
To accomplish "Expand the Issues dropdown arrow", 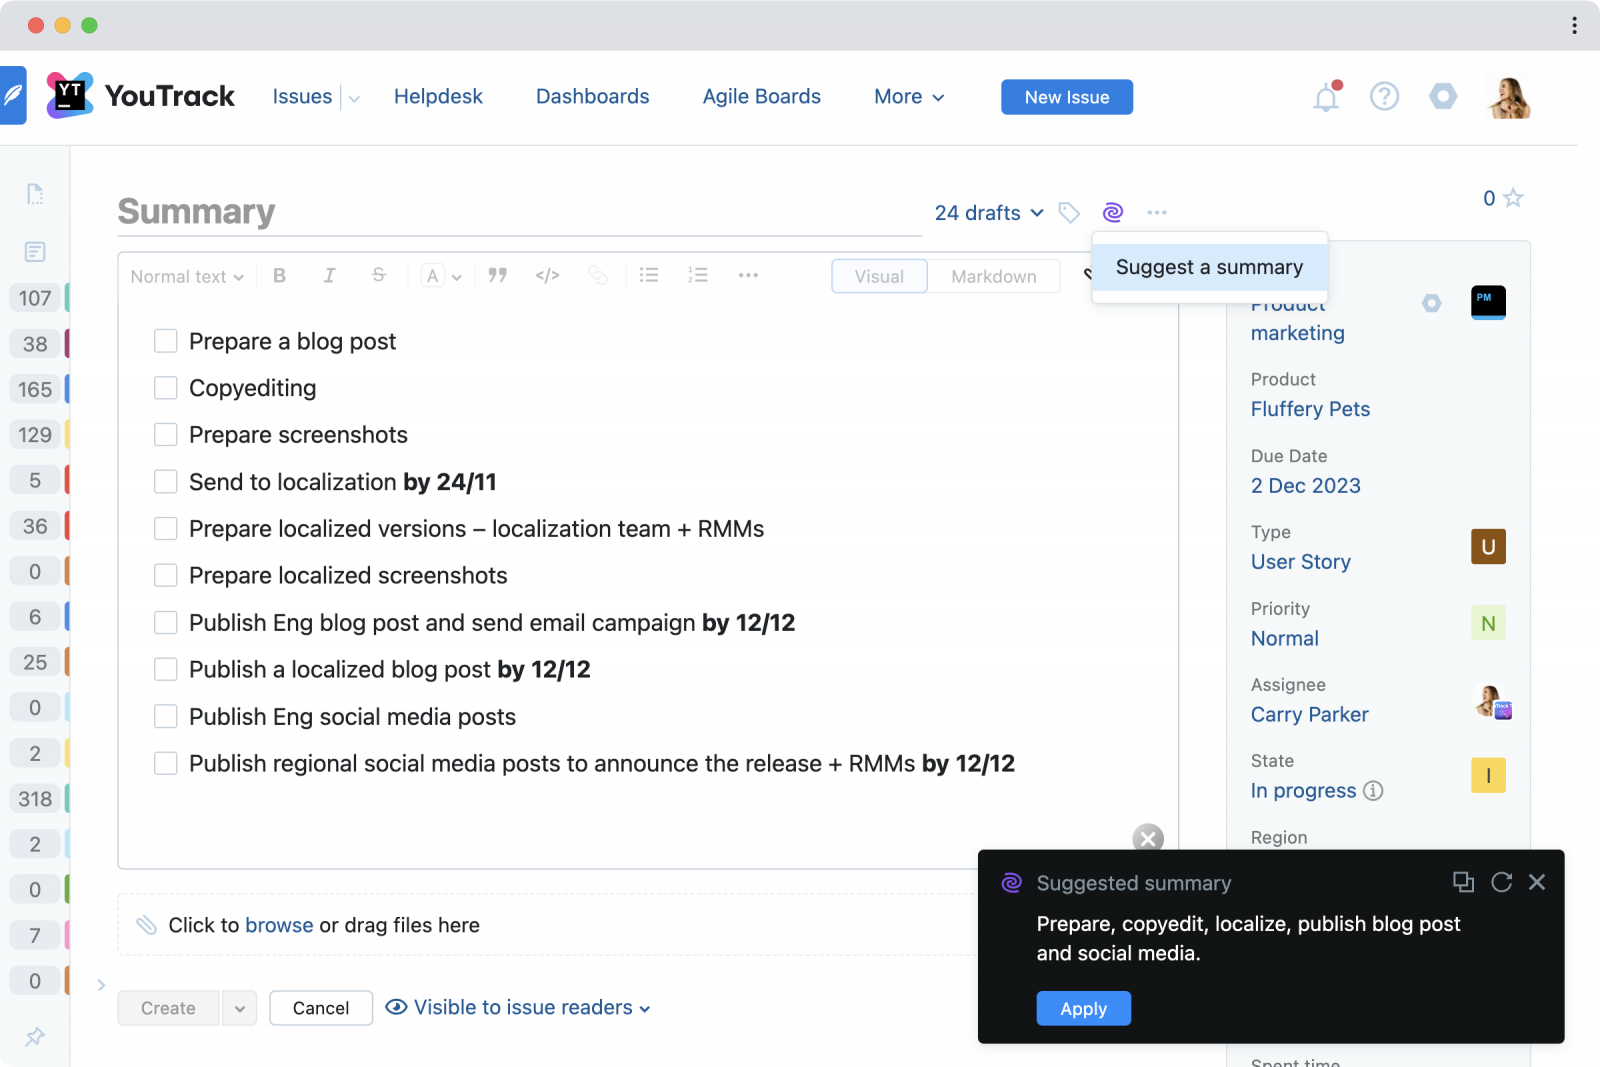I will pos(354,98).
